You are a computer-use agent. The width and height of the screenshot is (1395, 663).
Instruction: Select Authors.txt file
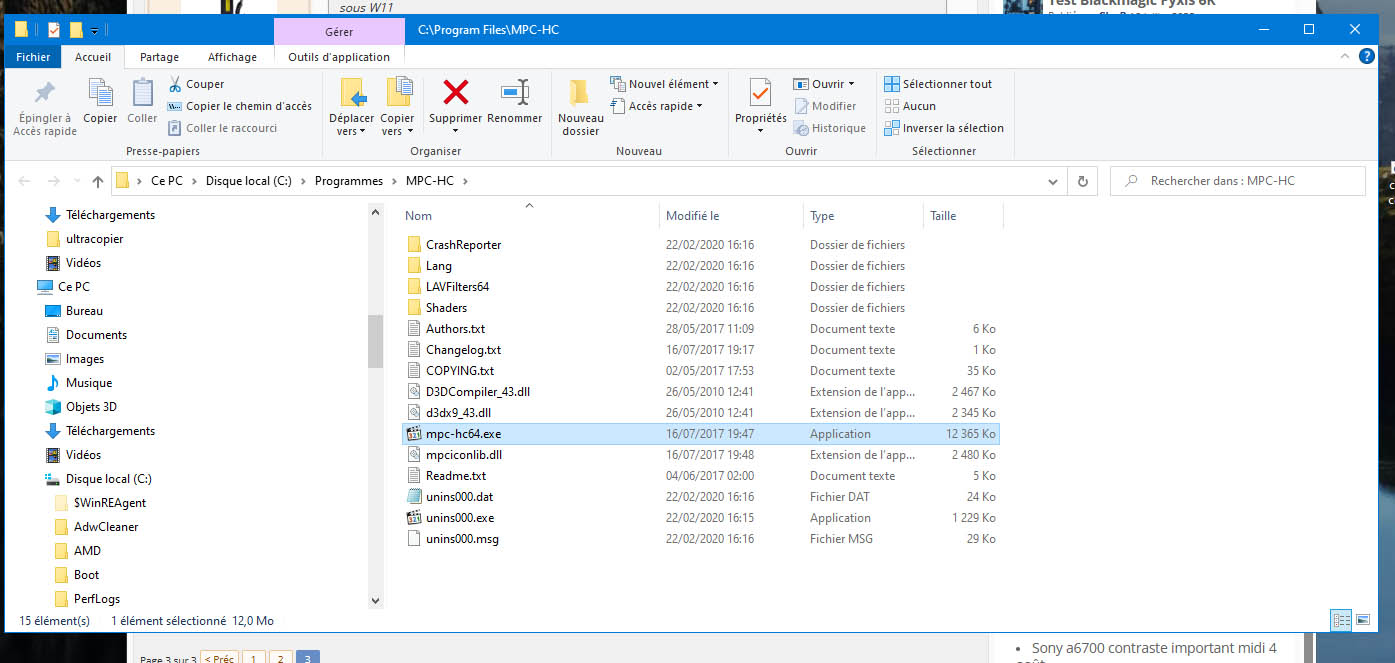[455, 329]
